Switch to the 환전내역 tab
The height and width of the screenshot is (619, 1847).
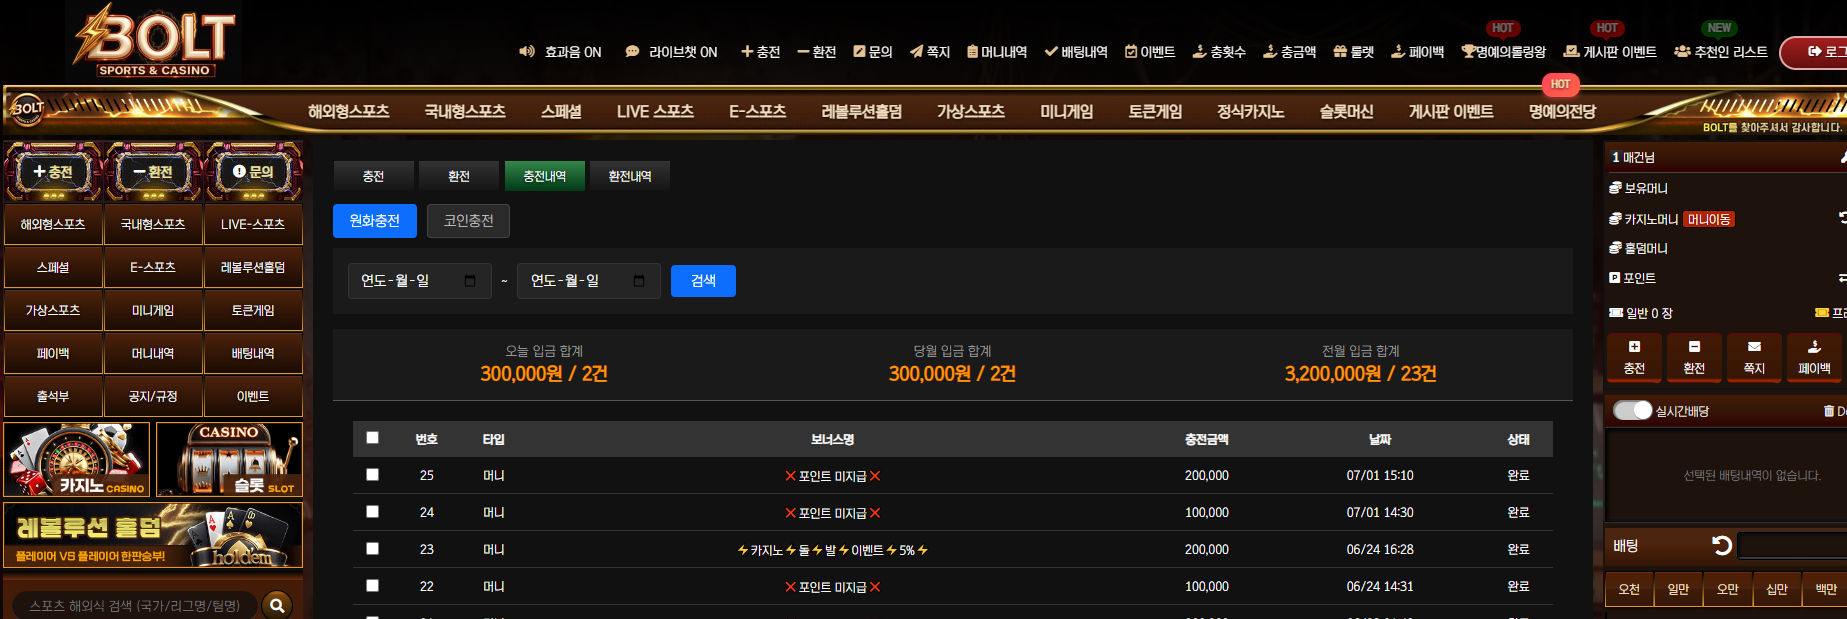coord(630,176)
